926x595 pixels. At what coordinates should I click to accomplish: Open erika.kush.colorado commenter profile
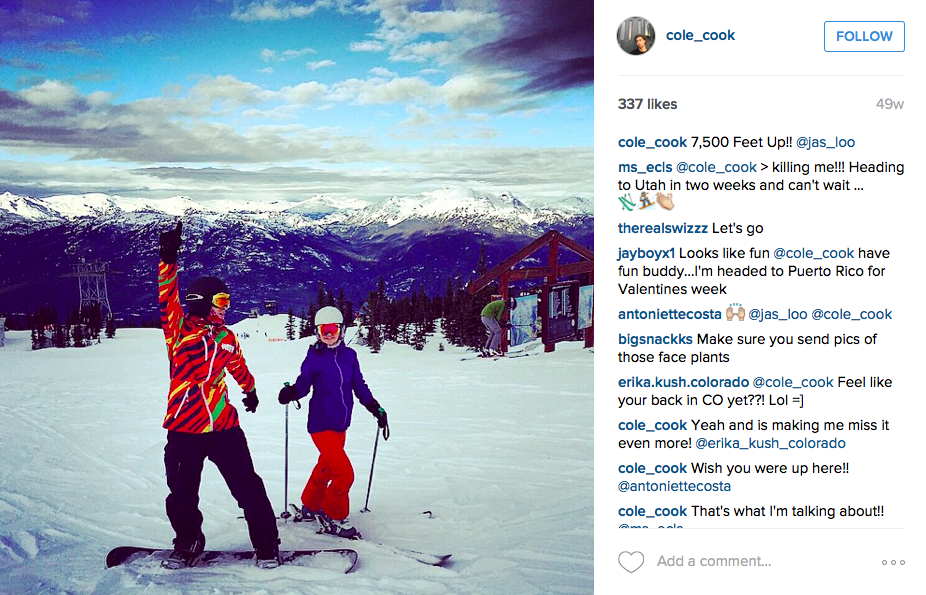(683, 382)
